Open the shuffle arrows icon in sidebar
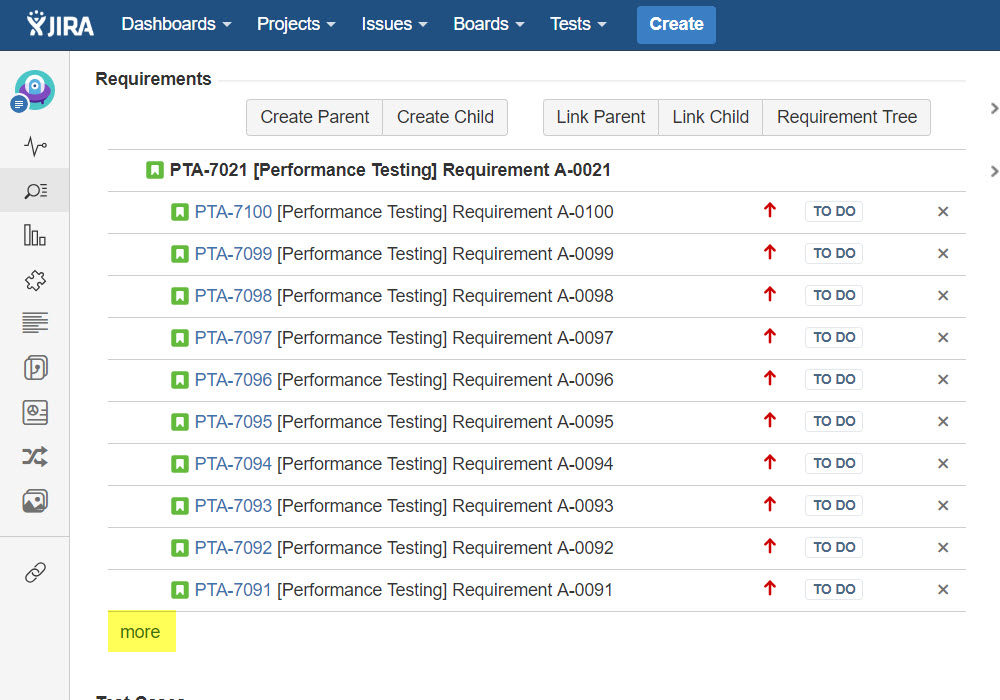 35,457
